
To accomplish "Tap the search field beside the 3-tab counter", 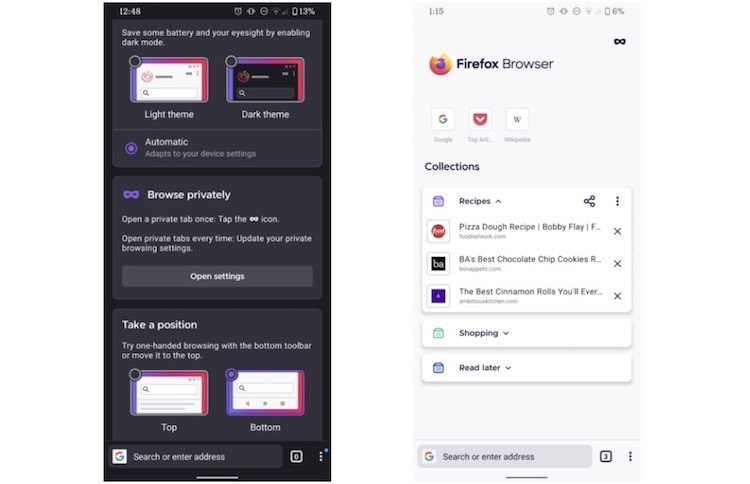I will 505,457.
